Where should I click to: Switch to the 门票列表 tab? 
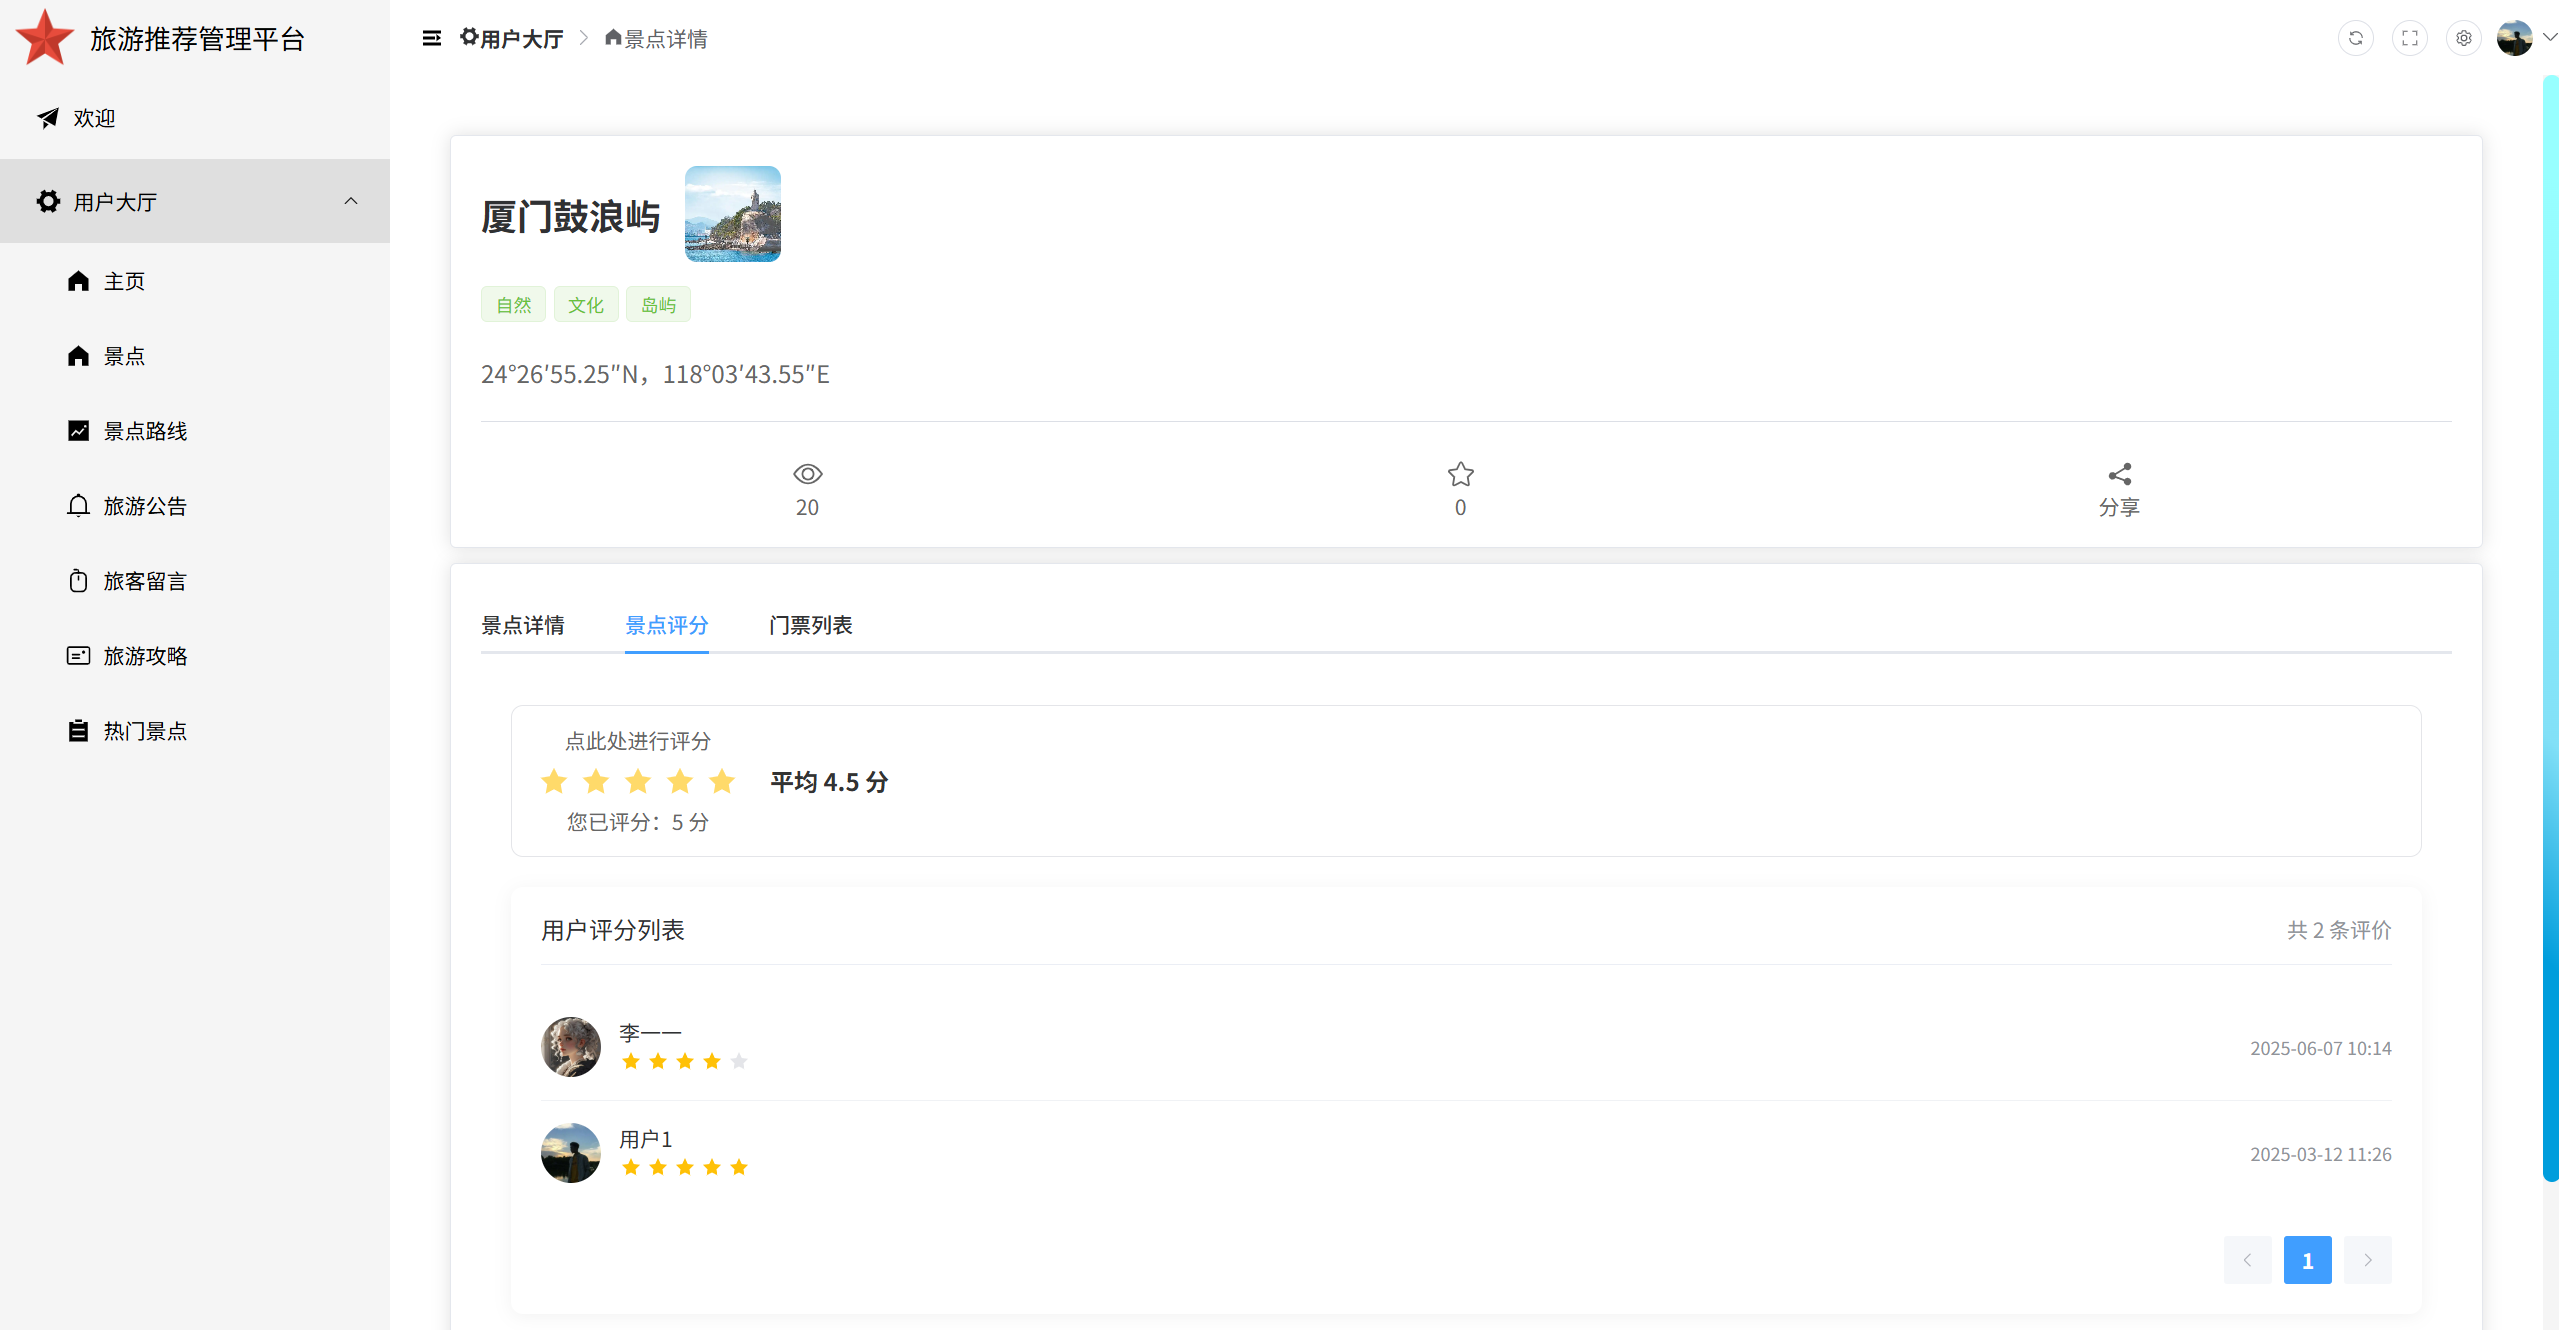pyautogui.click(x=810, y=625)
